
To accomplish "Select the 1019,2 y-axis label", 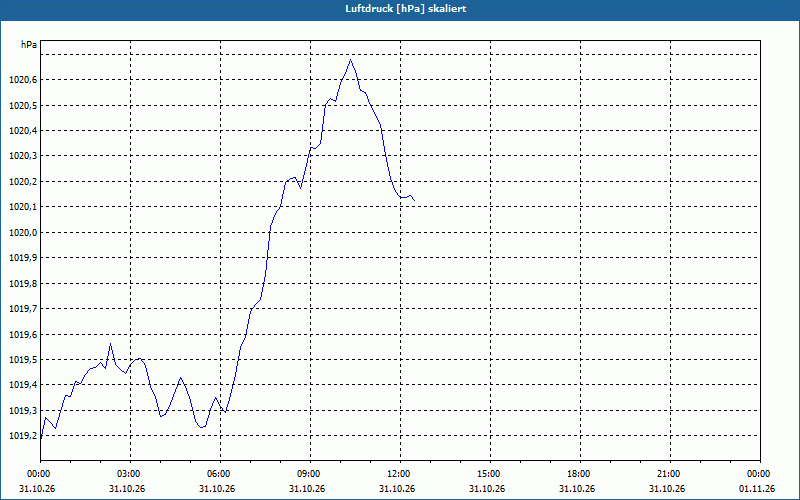I will coord(23,436).
